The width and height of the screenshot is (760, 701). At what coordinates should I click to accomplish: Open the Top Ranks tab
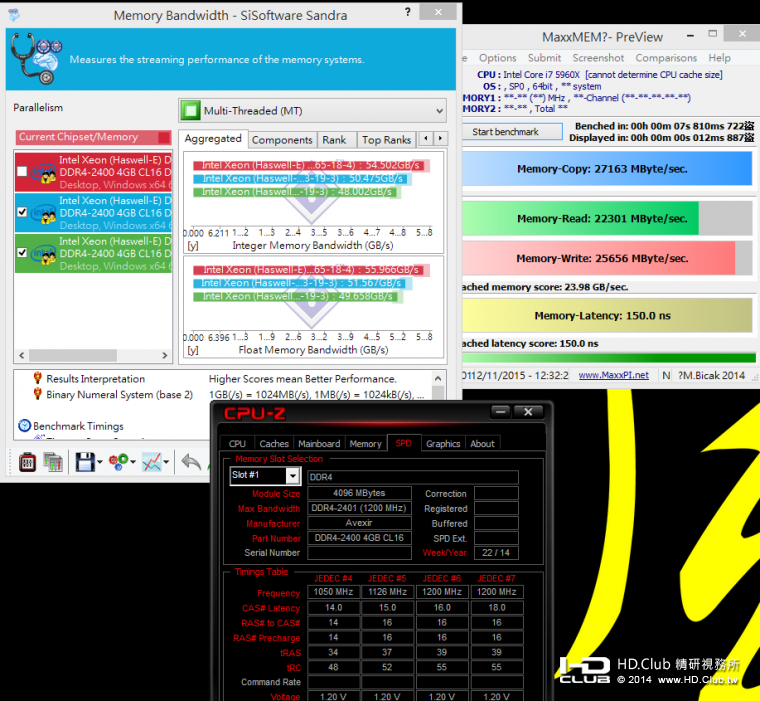[386, 140]
